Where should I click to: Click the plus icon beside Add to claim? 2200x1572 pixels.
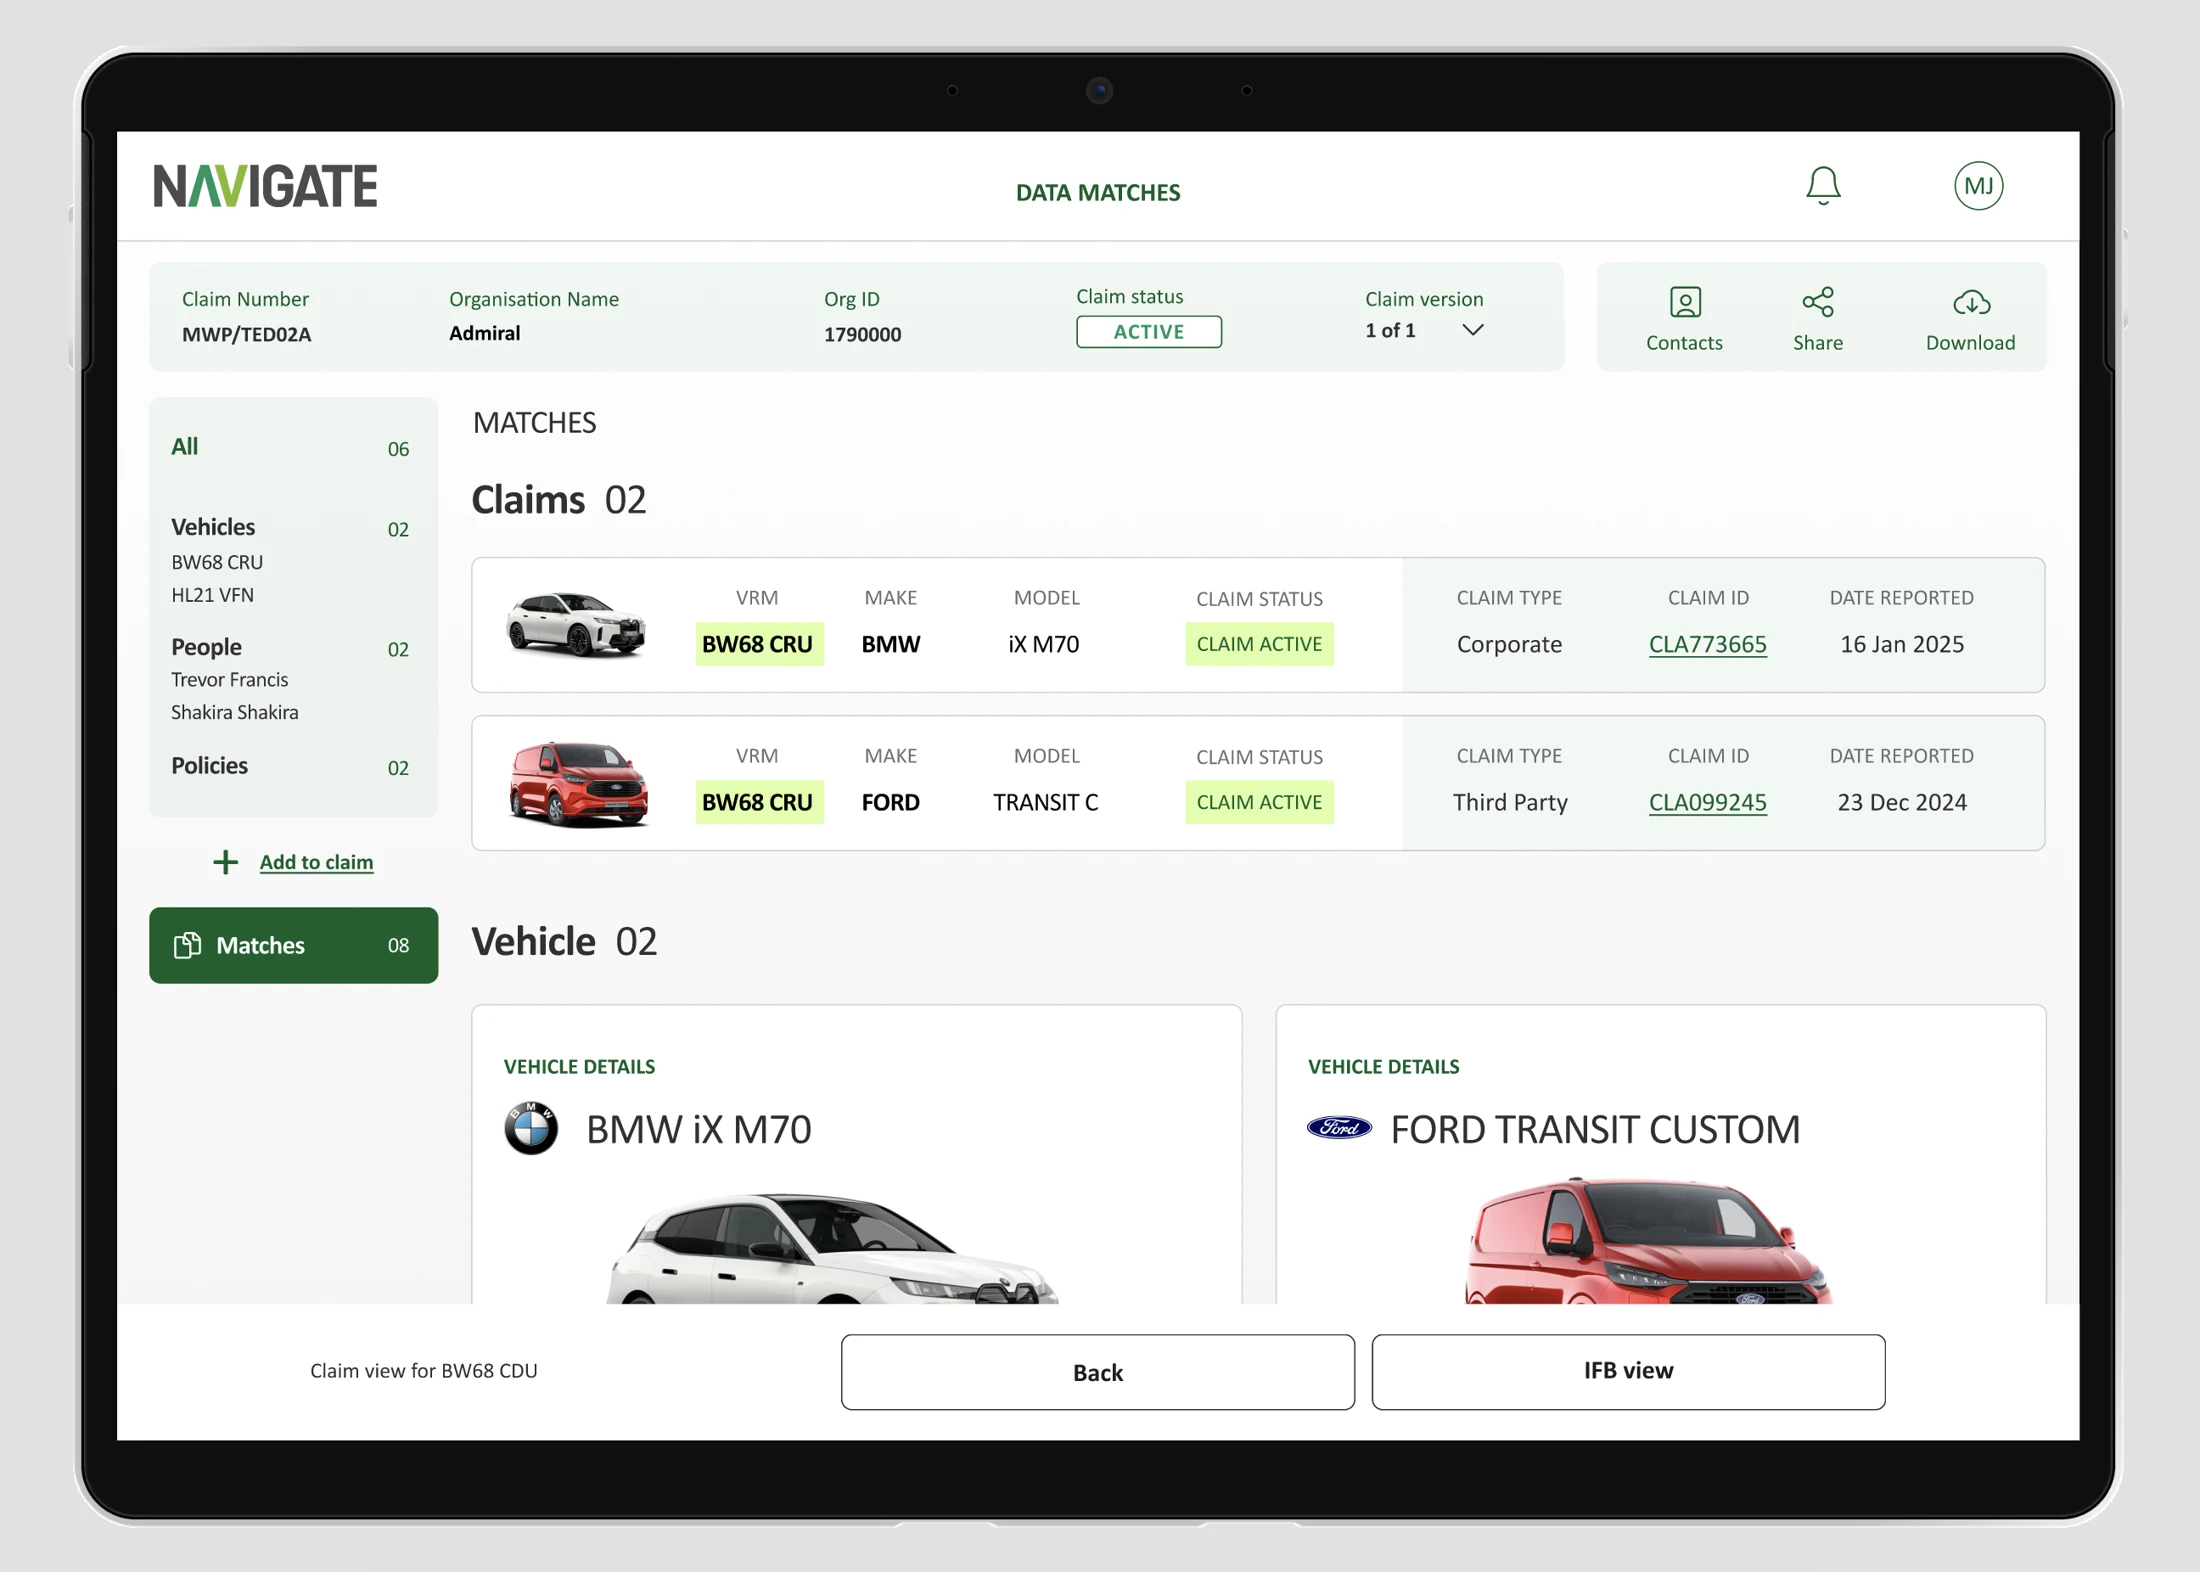[x=226, y=862]
